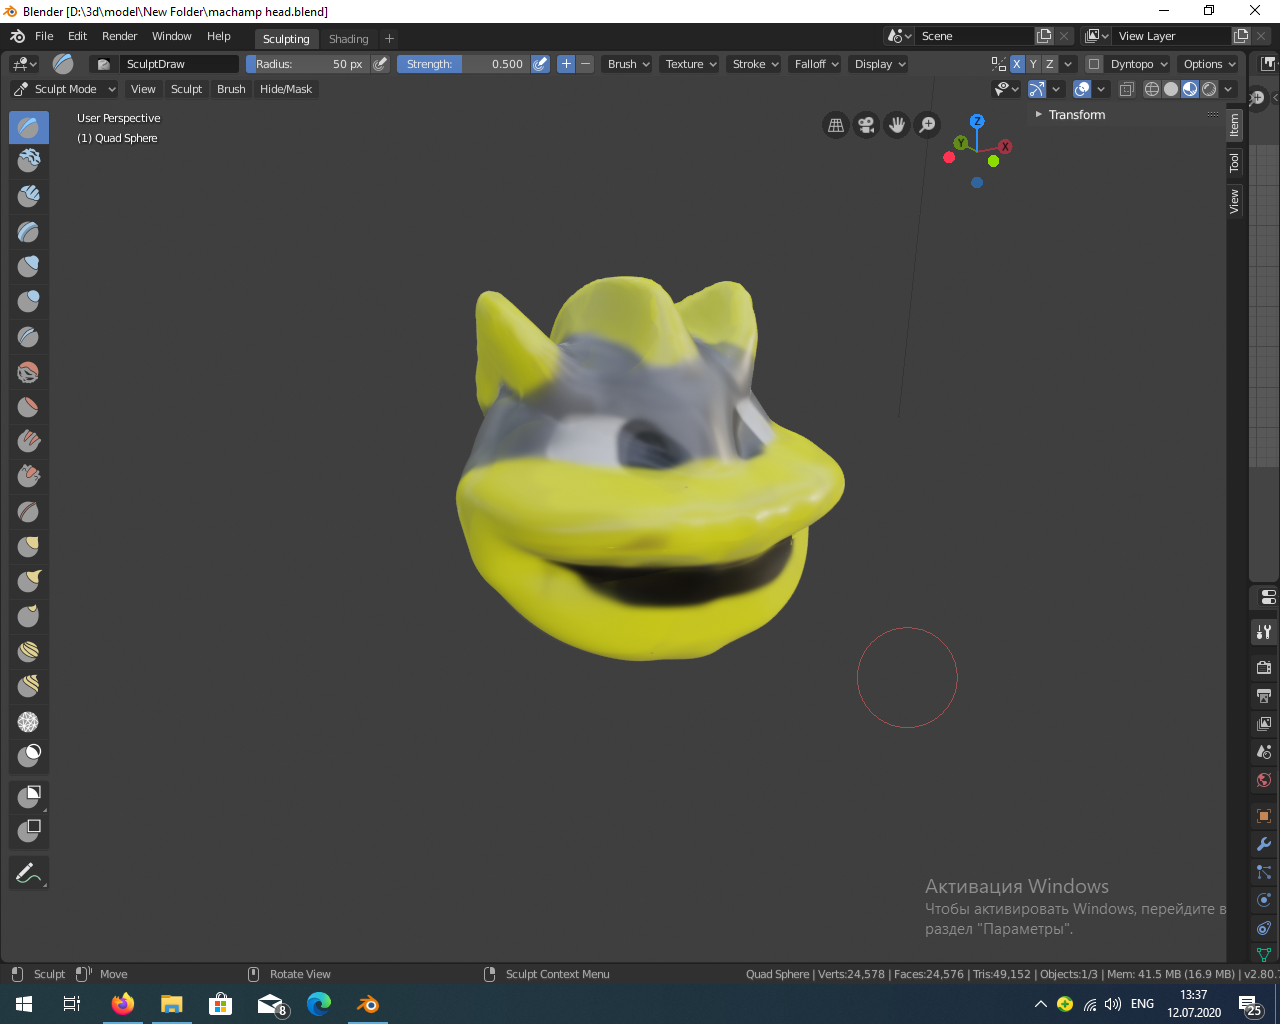Screen dimensions: 1280x1024
Task: Set brush direction to Subtract (minus)
Action: (x=586, y=64)
